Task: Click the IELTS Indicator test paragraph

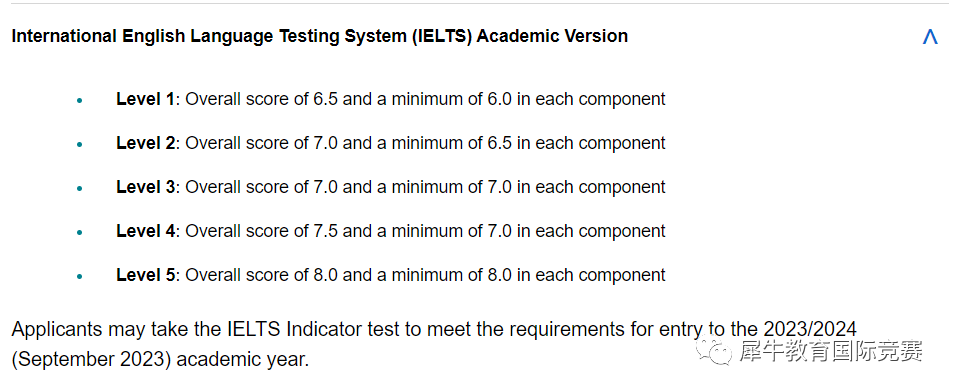Action: [x=435, y=345]
